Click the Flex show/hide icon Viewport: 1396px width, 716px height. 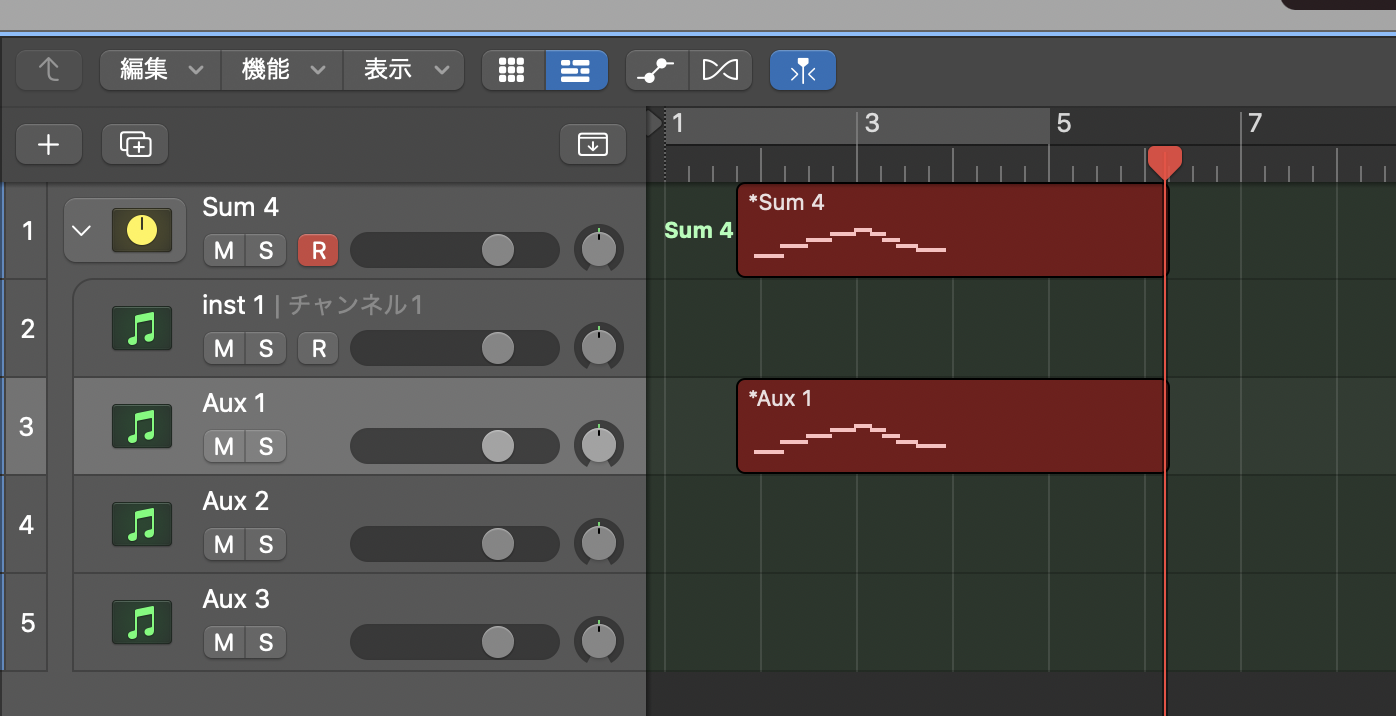pyautogui.click(x=720, y=70)
